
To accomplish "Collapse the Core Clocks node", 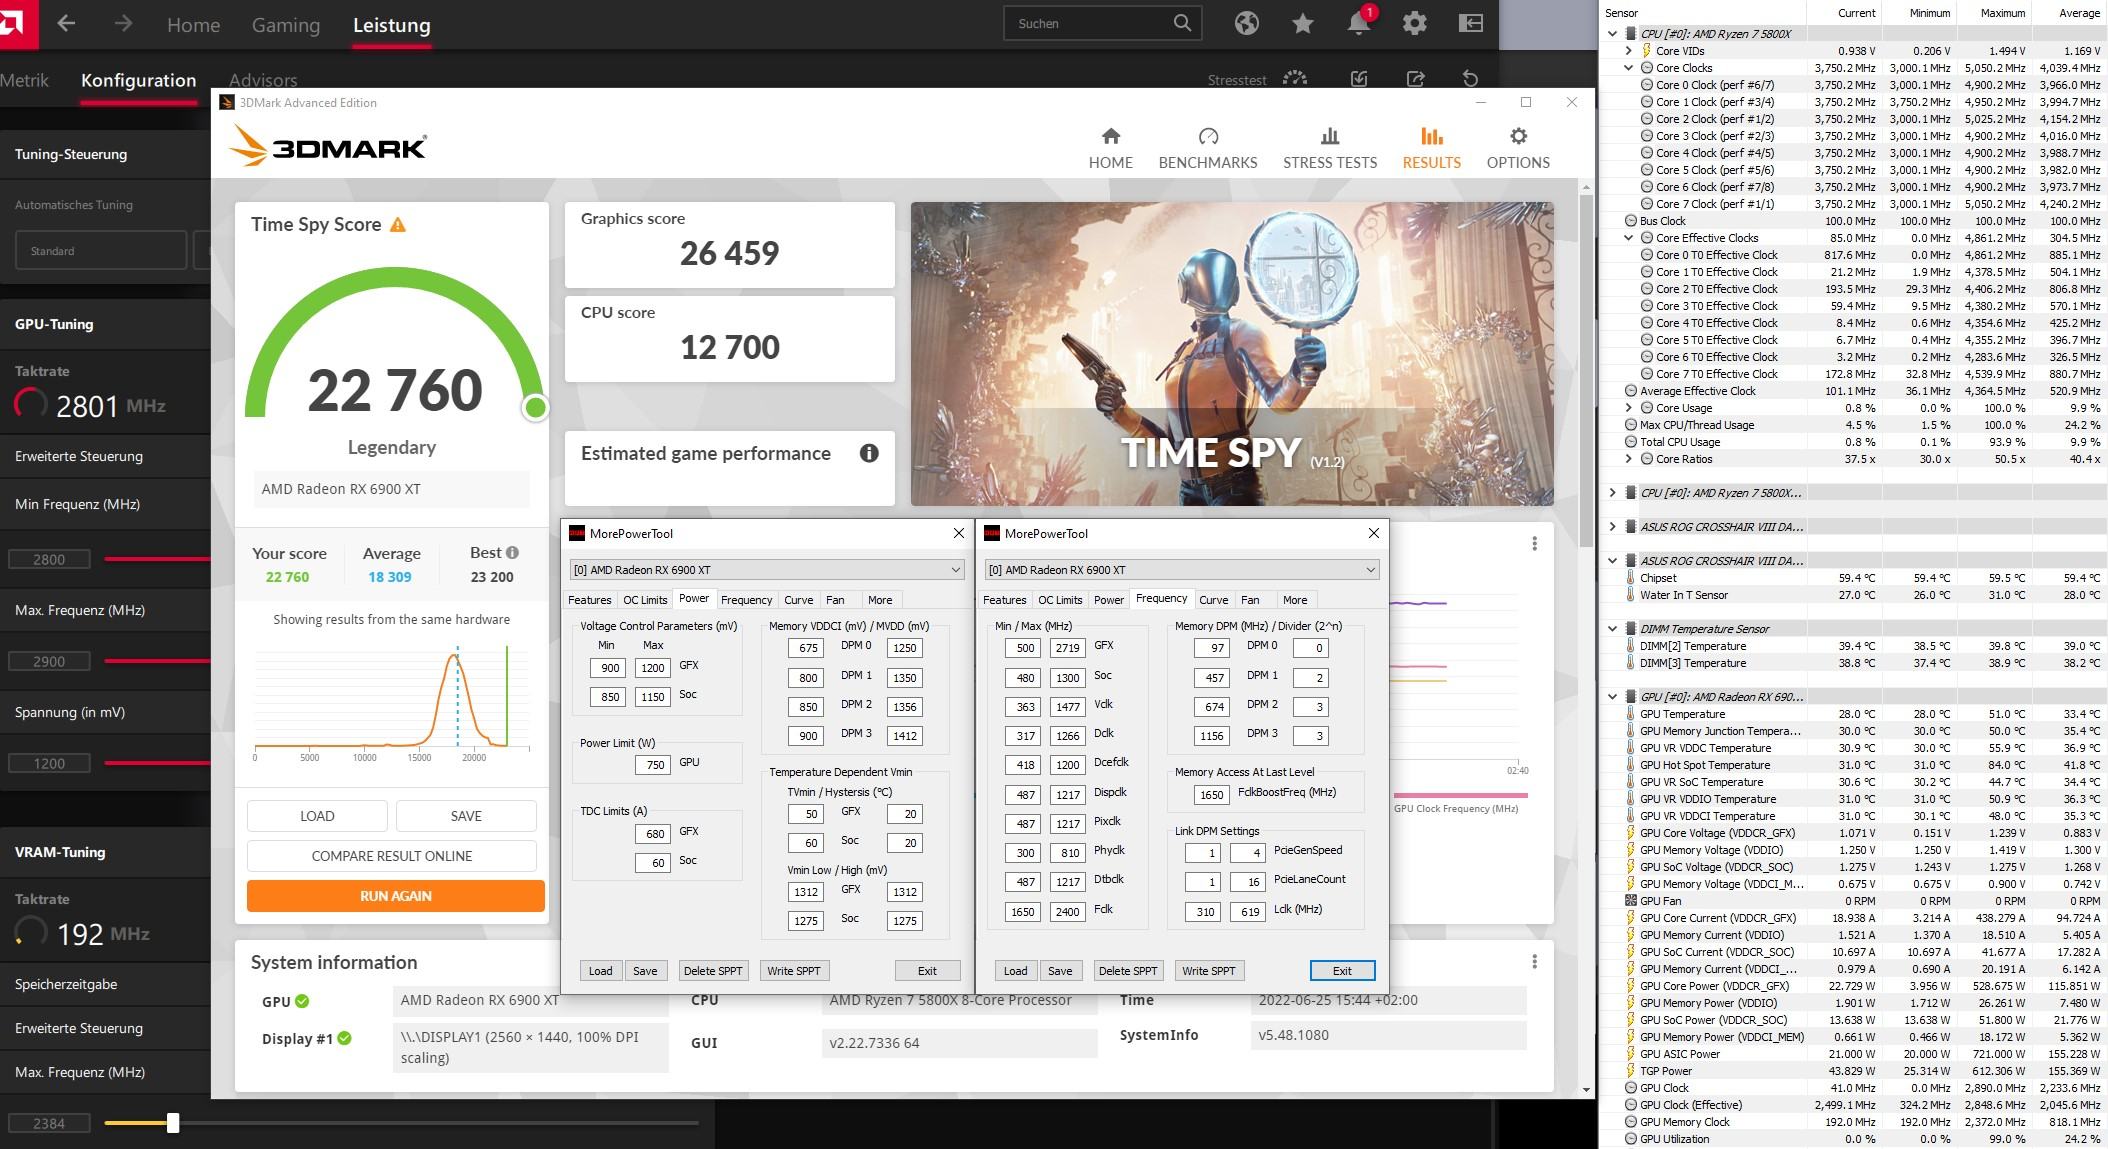I will coord(1629,68).
